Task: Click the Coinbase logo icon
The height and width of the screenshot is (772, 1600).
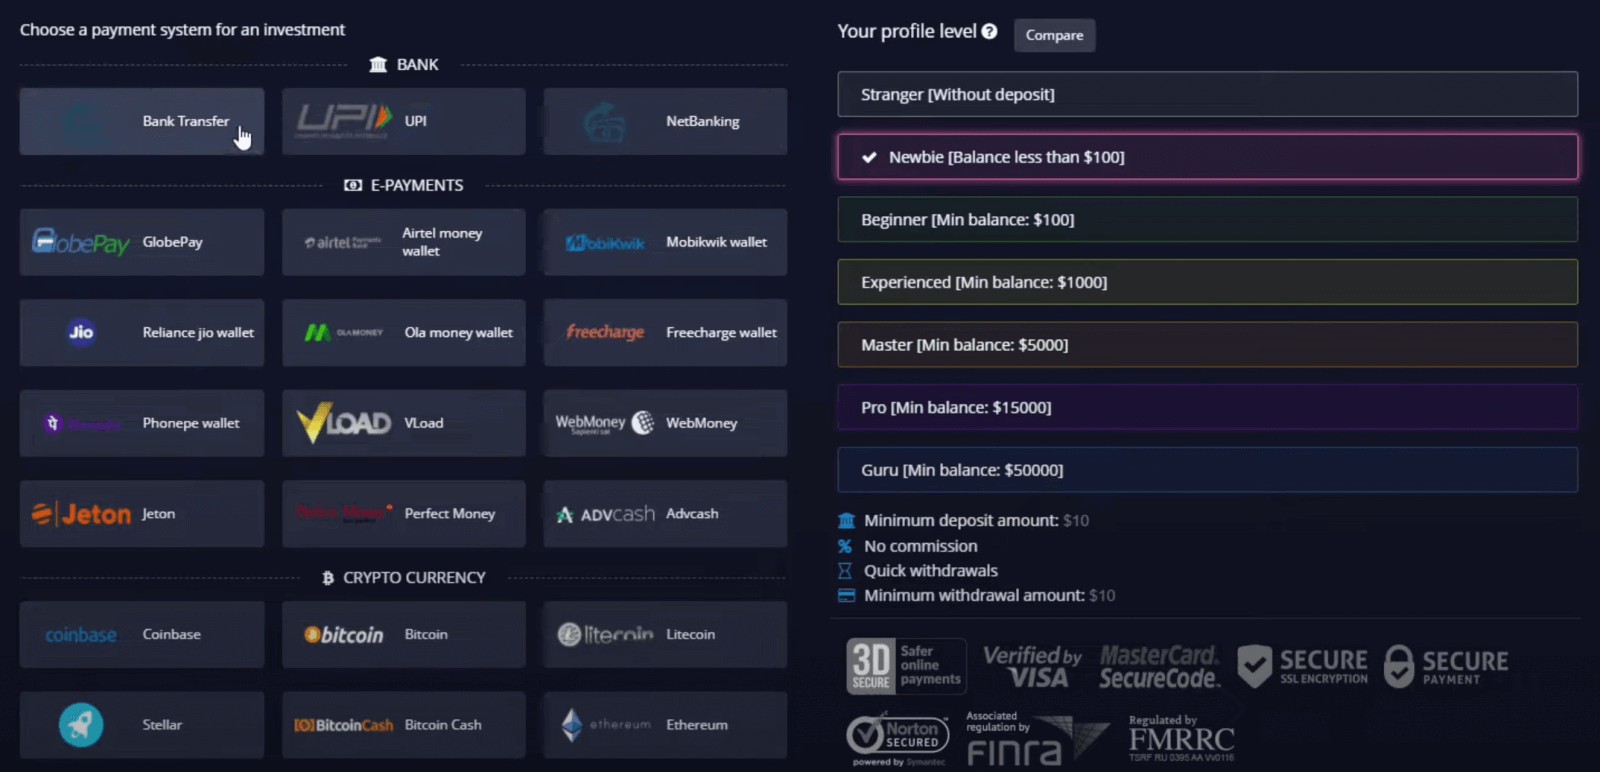Action: pos(81,635)
